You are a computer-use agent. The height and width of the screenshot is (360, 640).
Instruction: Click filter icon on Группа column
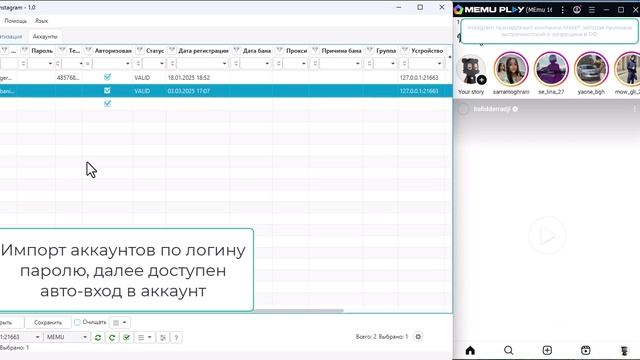(x=370, y=51)
